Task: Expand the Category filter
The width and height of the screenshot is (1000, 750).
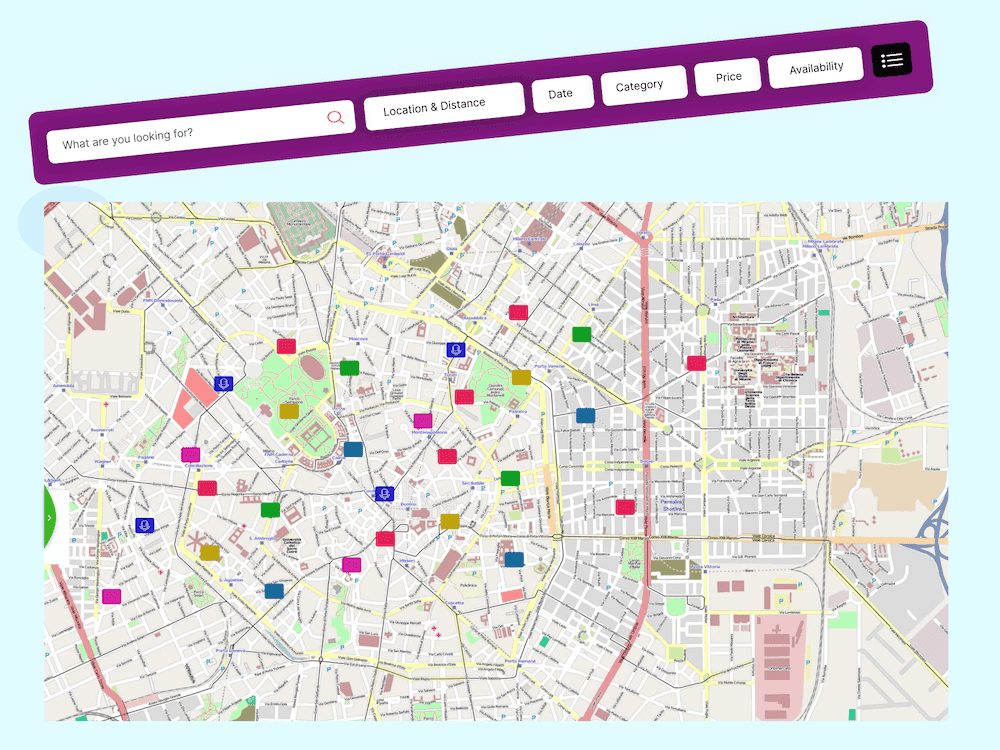Action: coord(643,85)
